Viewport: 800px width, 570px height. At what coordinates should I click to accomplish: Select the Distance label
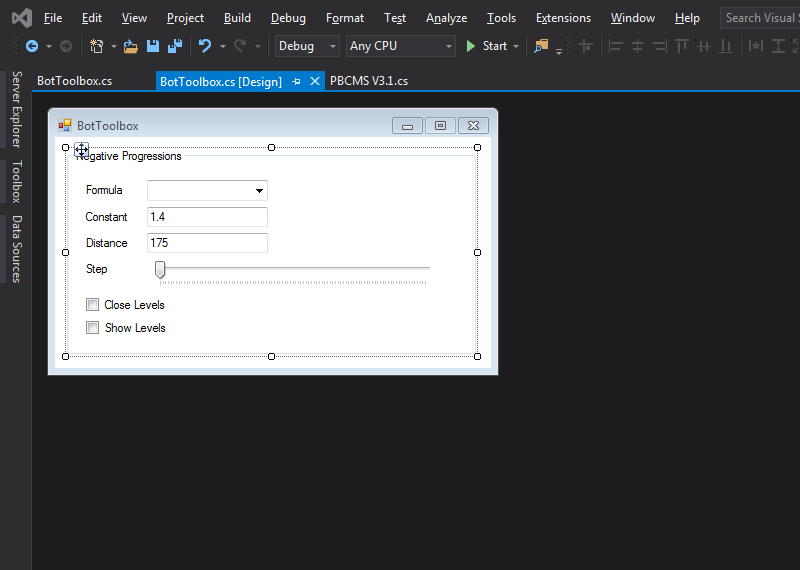pos(107,243)
